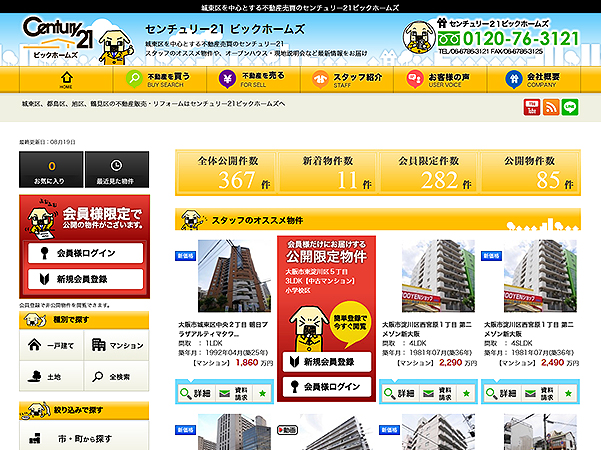Click the 0120-76-3121 phone number

[x=521, y=38]
